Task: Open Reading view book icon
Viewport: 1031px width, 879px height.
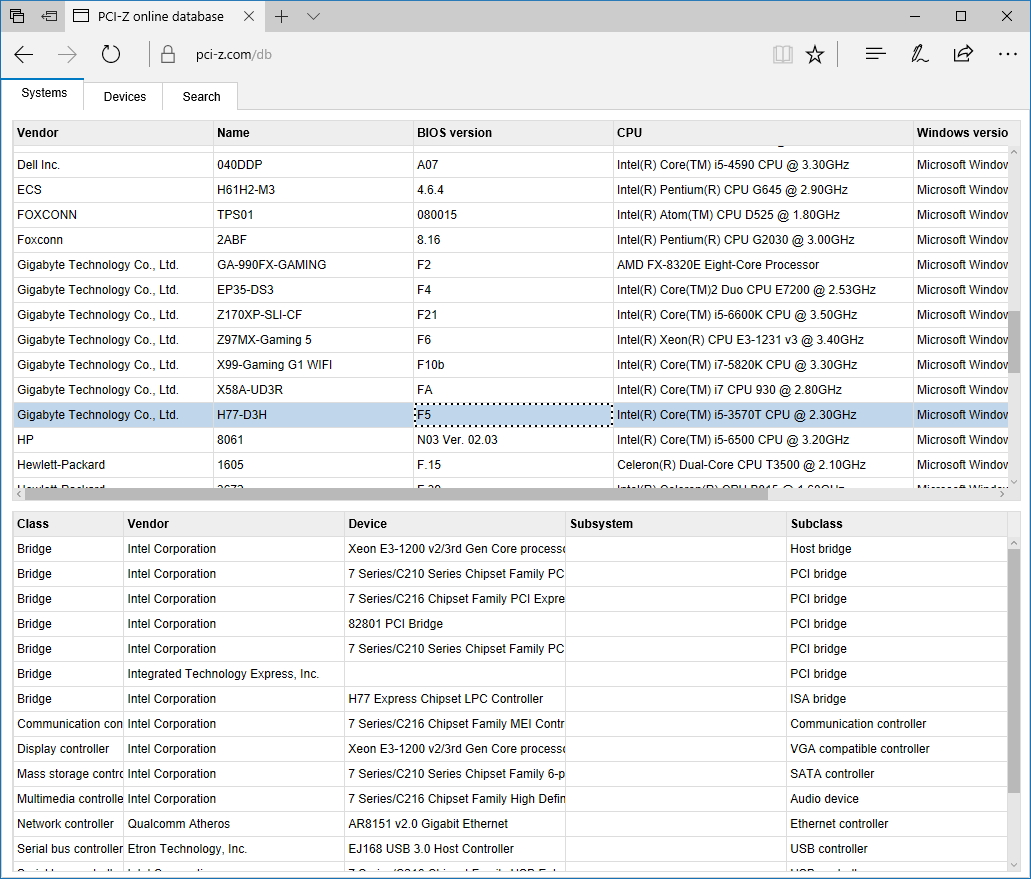Action: 782,55
